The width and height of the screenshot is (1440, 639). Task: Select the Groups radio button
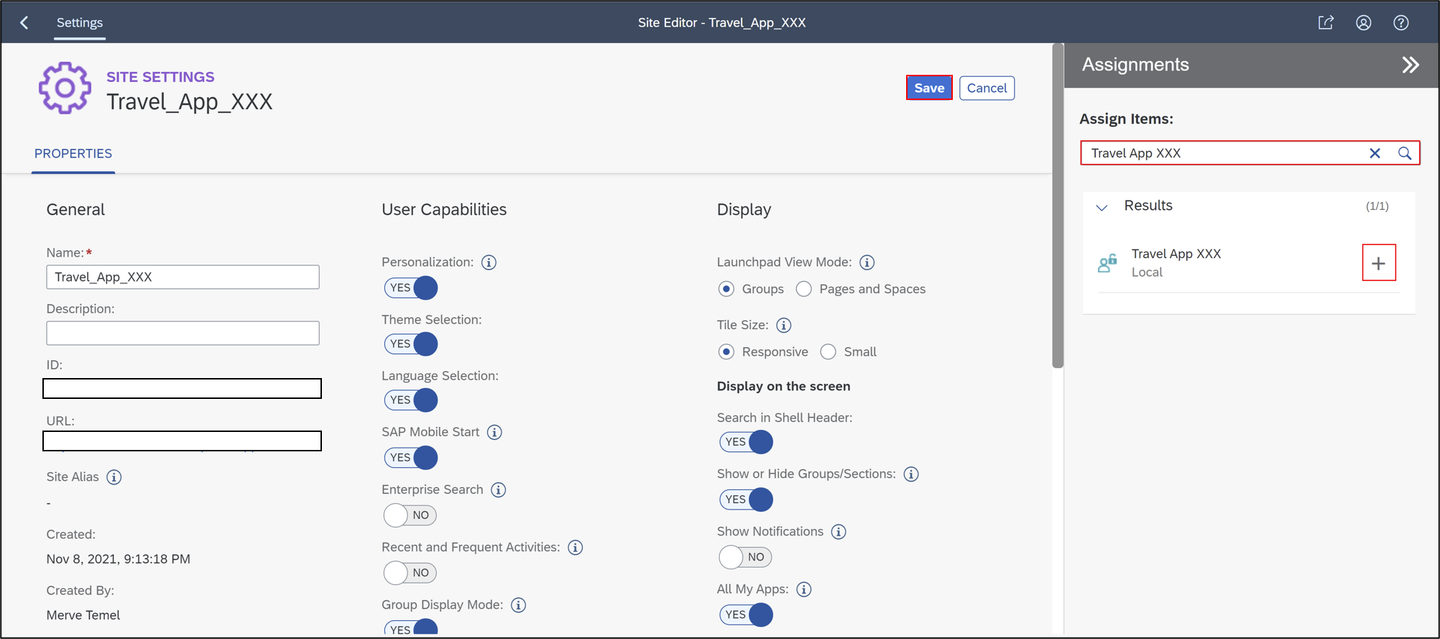pos(727,289)
